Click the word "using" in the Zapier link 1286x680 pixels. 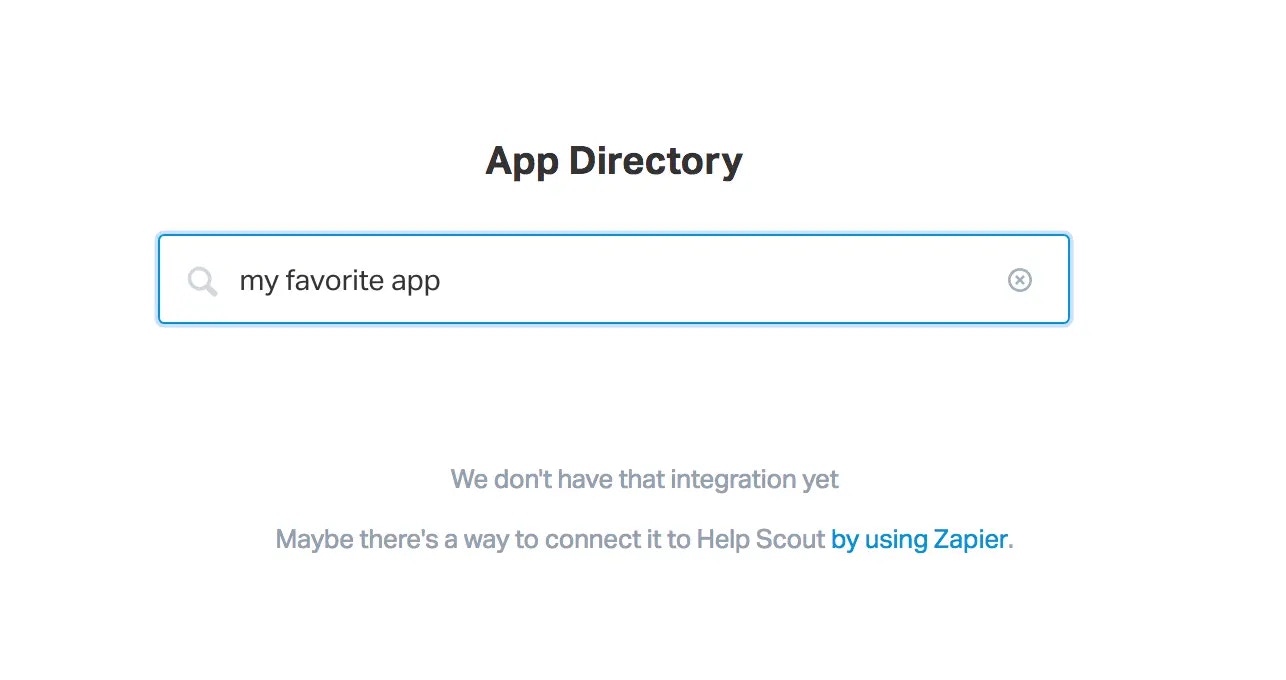coord(895,541)
